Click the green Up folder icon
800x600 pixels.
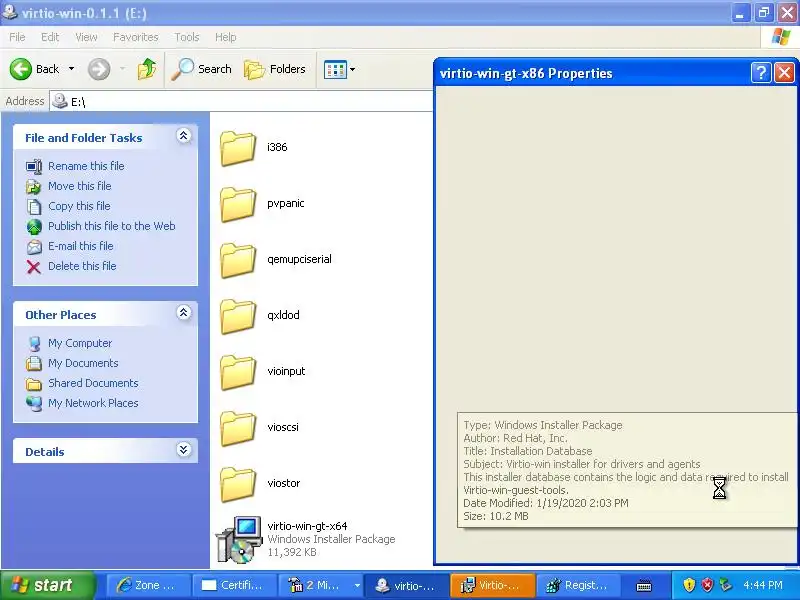146,69
